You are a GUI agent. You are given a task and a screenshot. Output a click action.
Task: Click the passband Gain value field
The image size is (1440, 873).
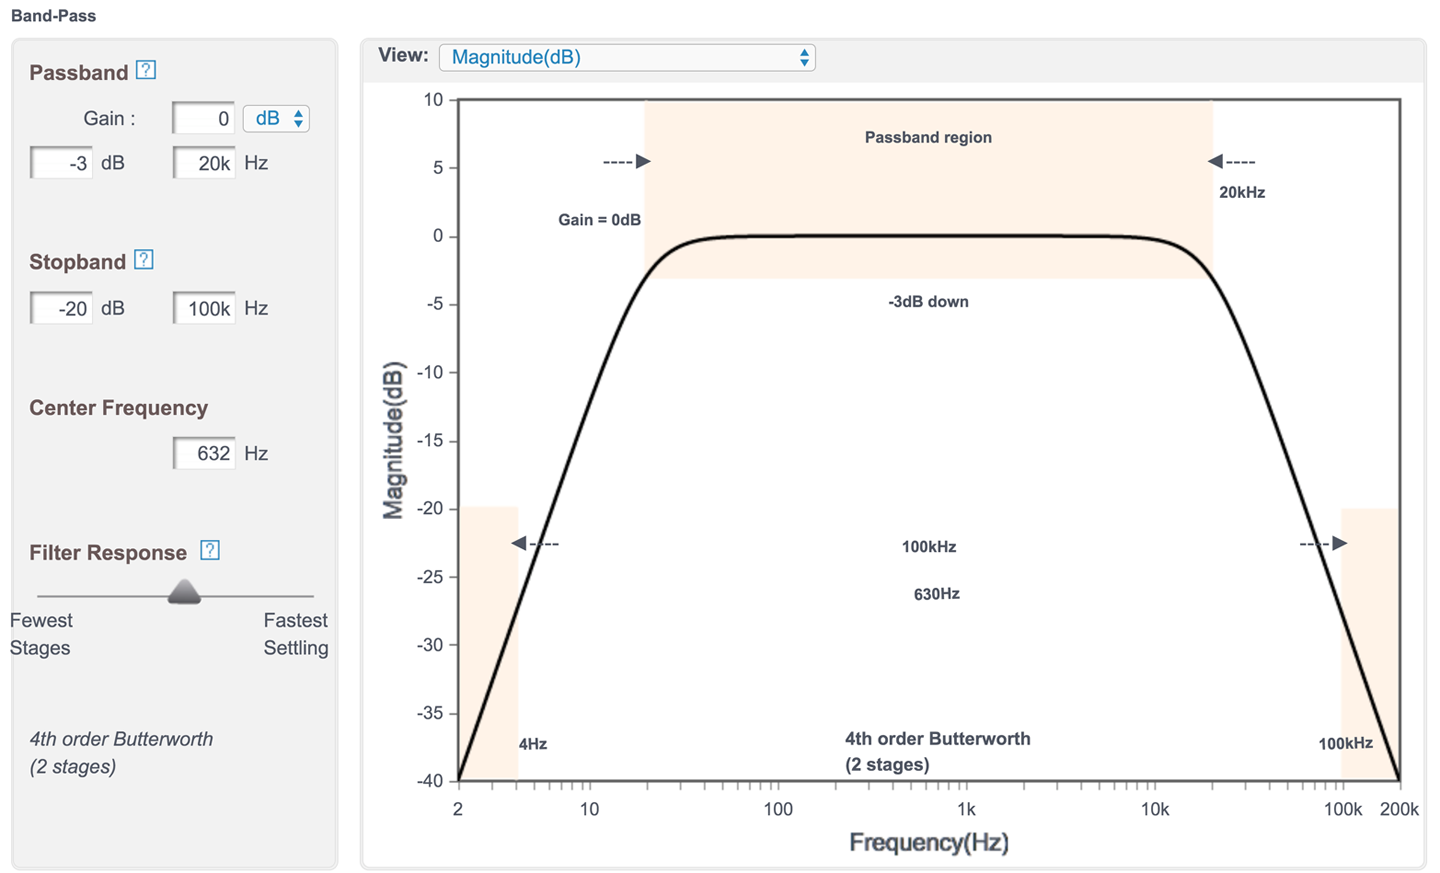click(x=204, y=118)
